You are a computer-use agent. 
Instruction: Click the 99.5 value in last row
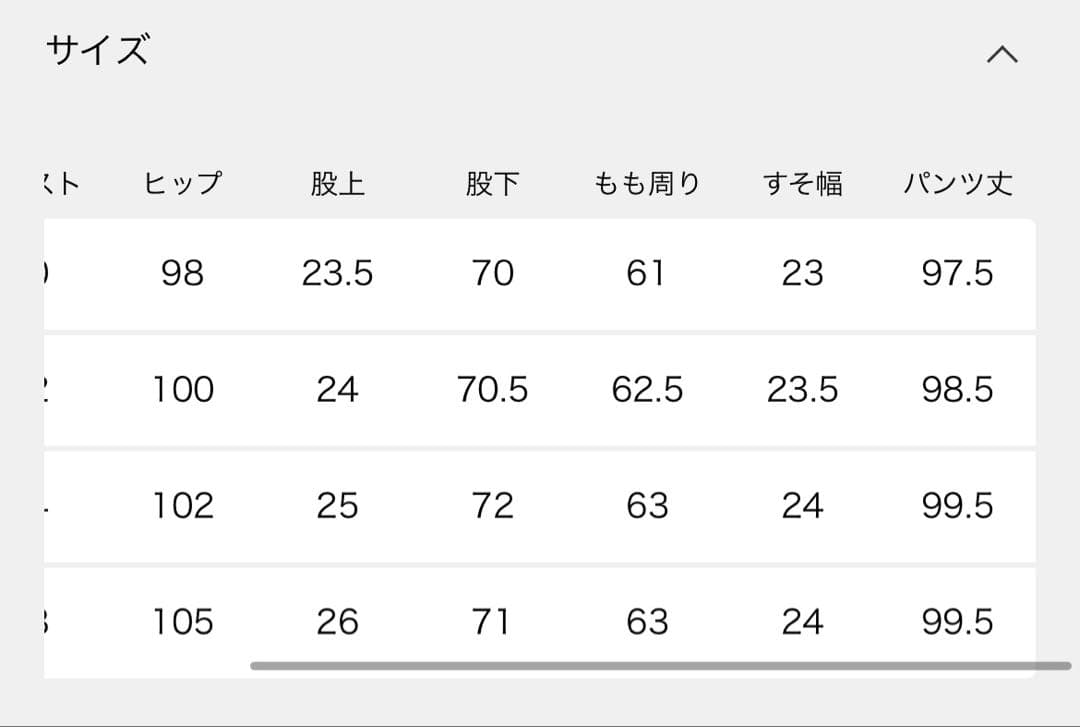click(x=957, y=622)
